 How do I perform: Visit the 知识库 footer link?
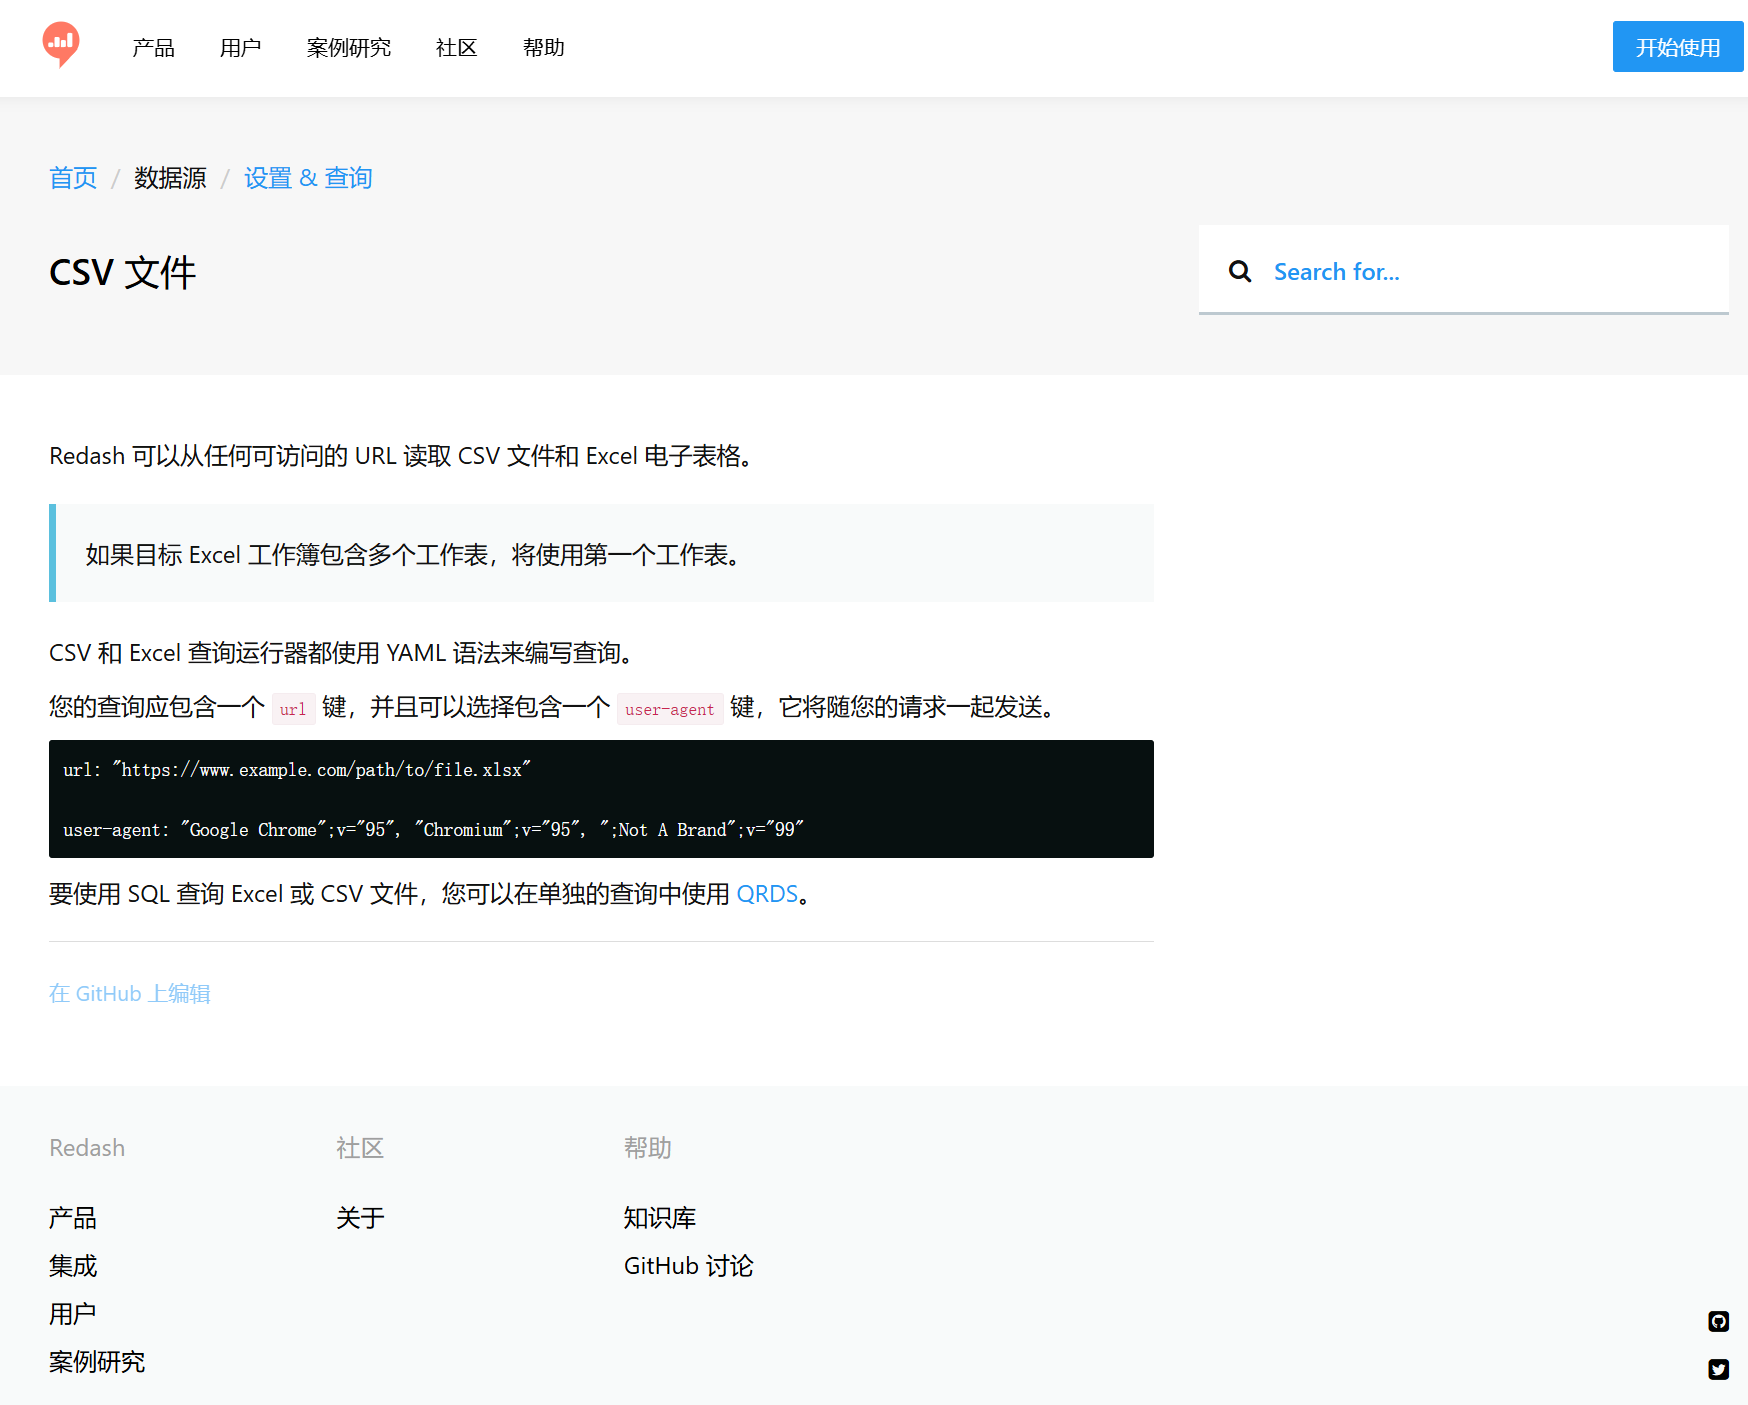659,1218
